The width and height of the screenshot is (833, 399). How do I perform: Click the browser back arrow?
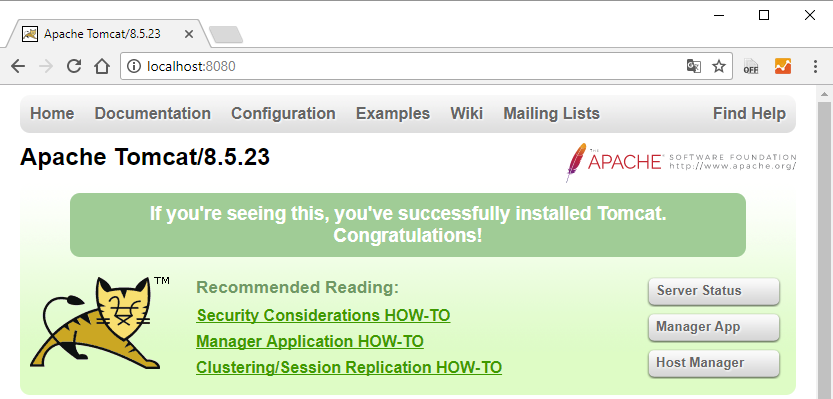(x=18, y=66)
